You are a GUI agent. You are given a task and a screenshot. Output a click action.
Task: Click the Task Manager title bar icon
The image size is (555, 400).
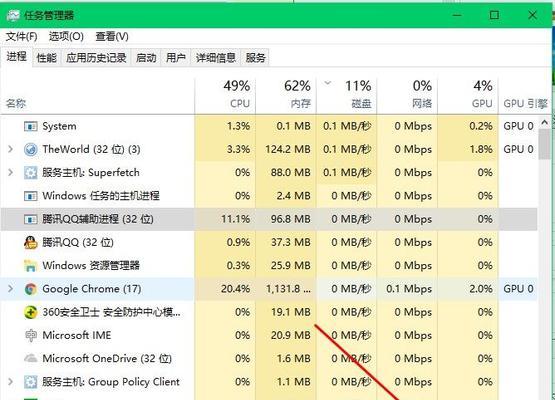[13, 15]
